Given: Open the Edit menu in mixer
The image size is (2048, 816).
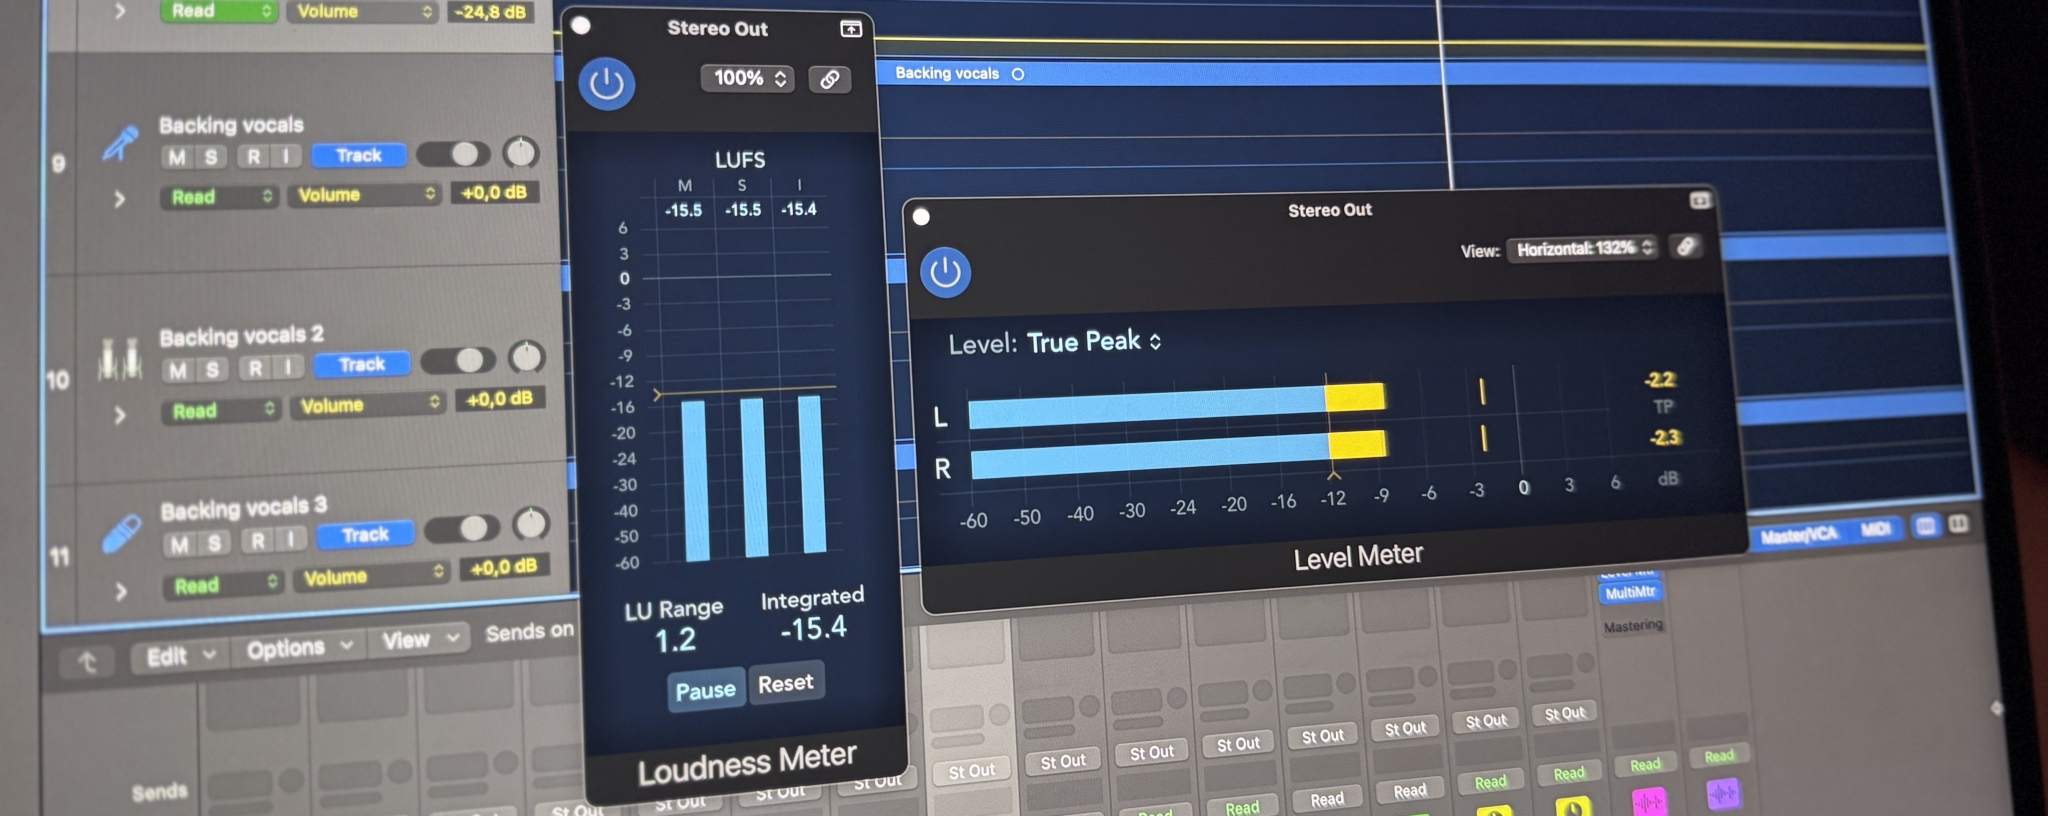Looking at the screenshot, I should [x=180, y=656].
